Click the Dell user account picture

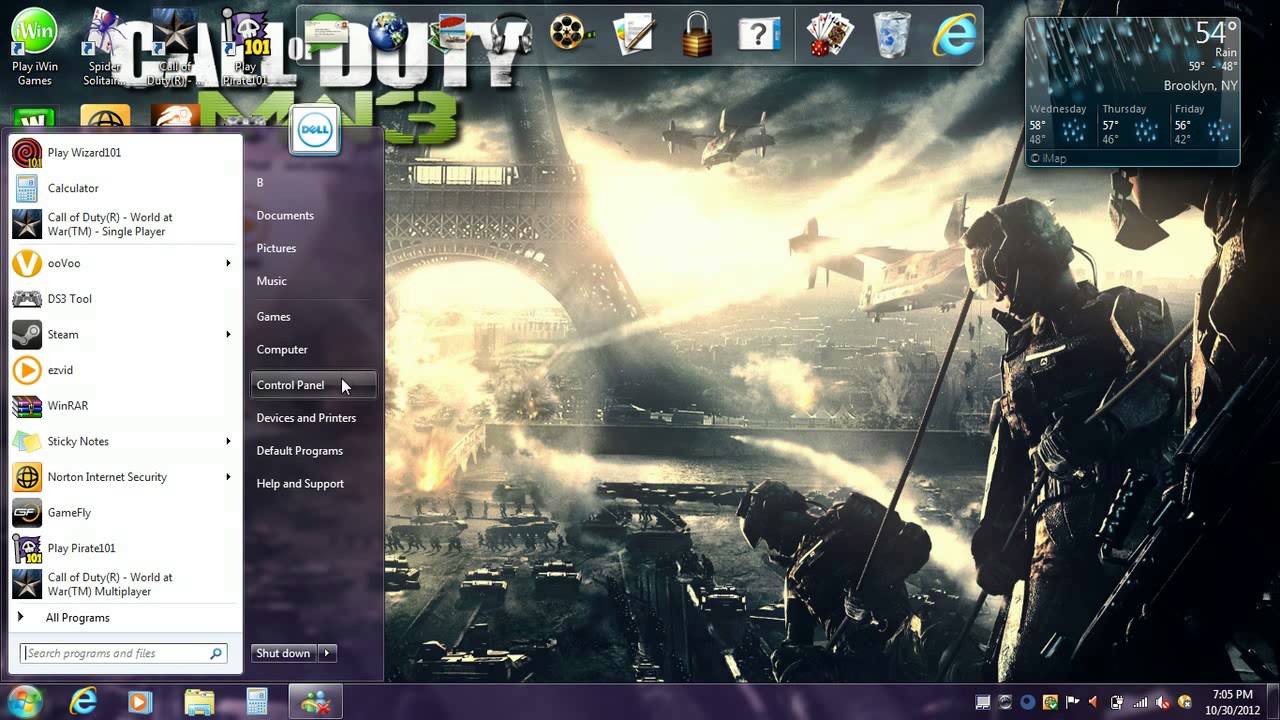pos(314,132)
